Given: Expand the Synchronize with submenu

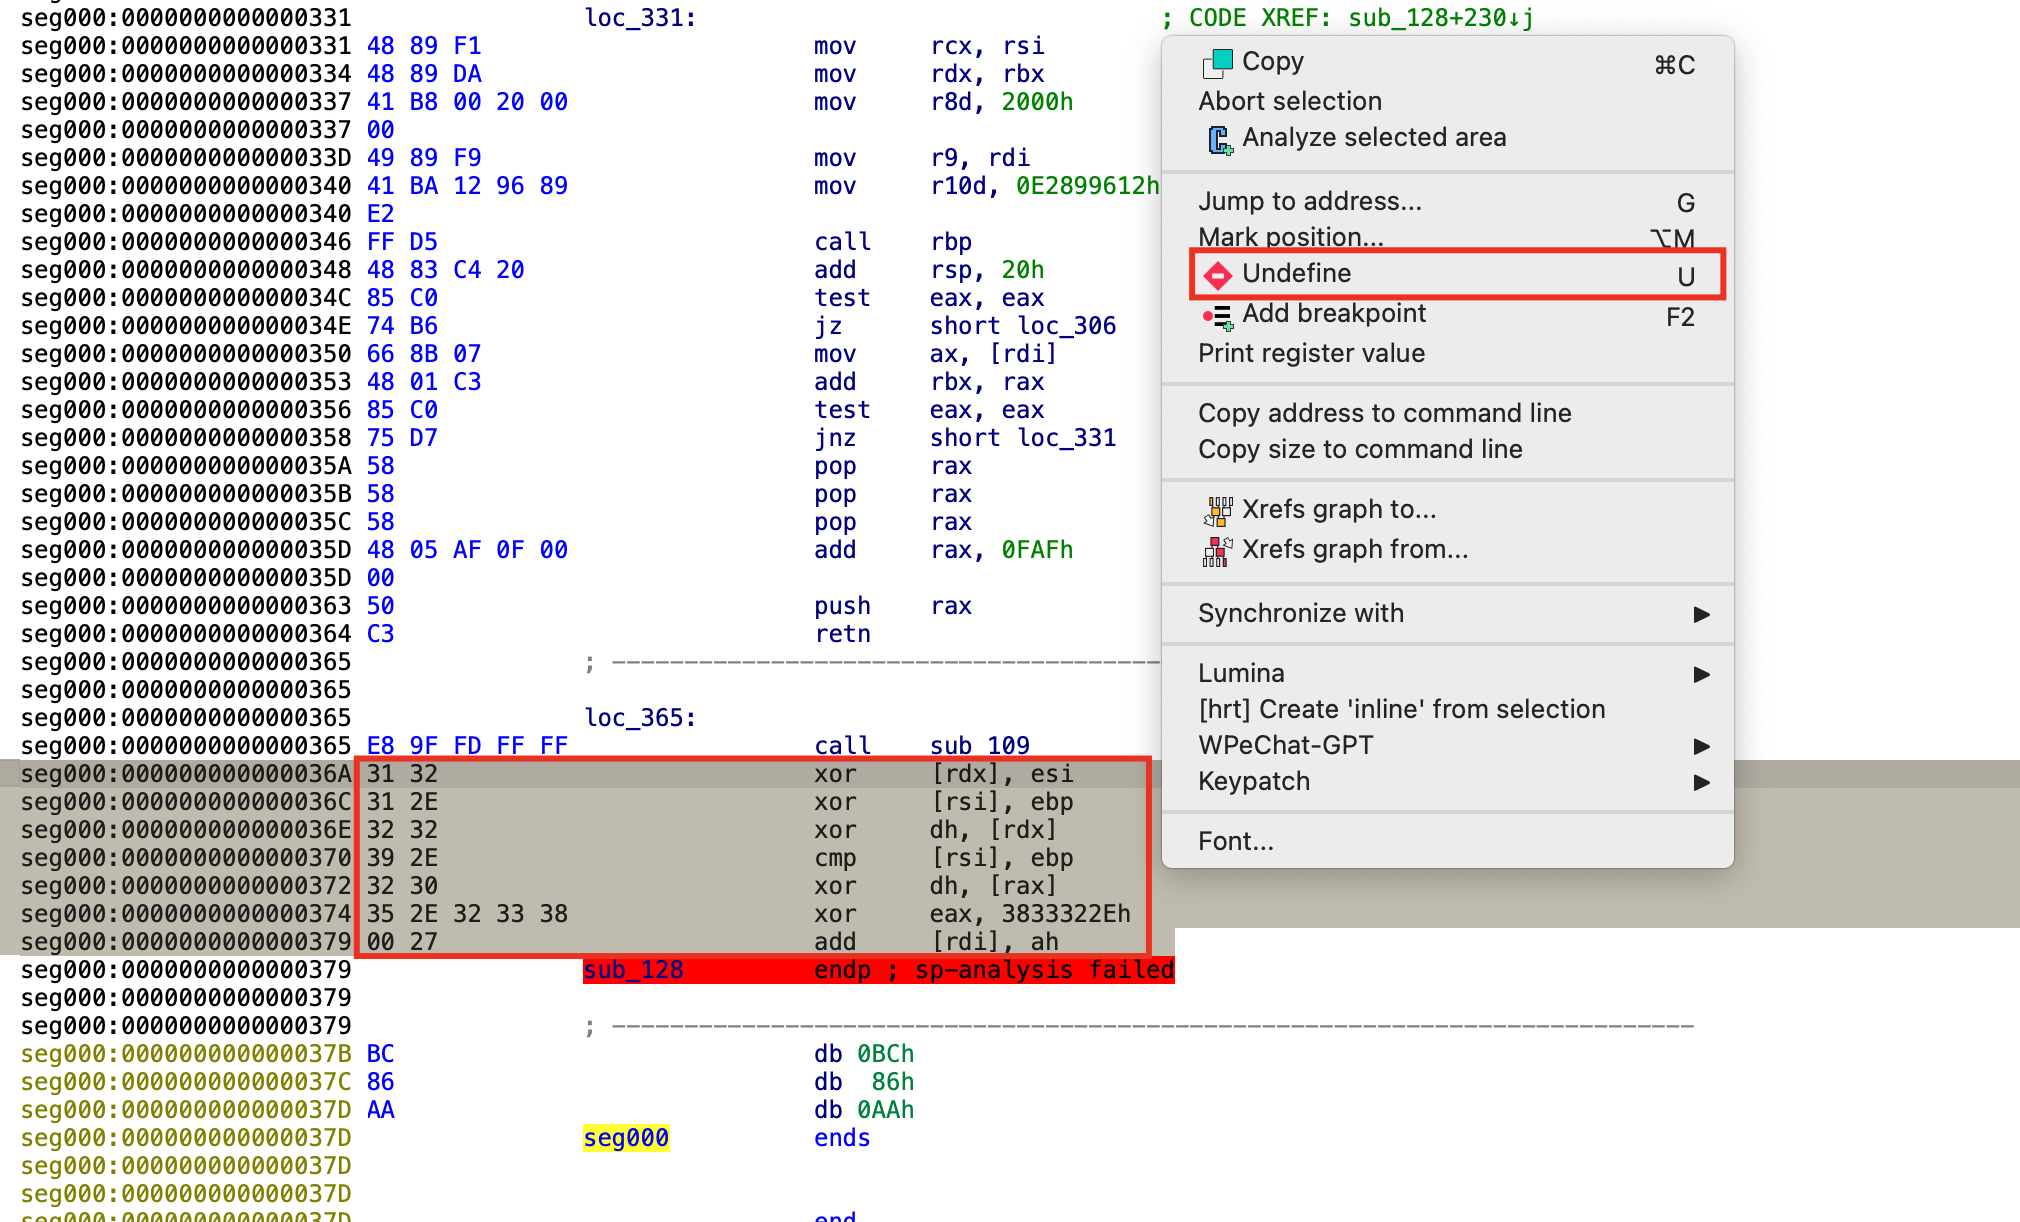Looking at the screenshot, I should (x=1702, y=614).
